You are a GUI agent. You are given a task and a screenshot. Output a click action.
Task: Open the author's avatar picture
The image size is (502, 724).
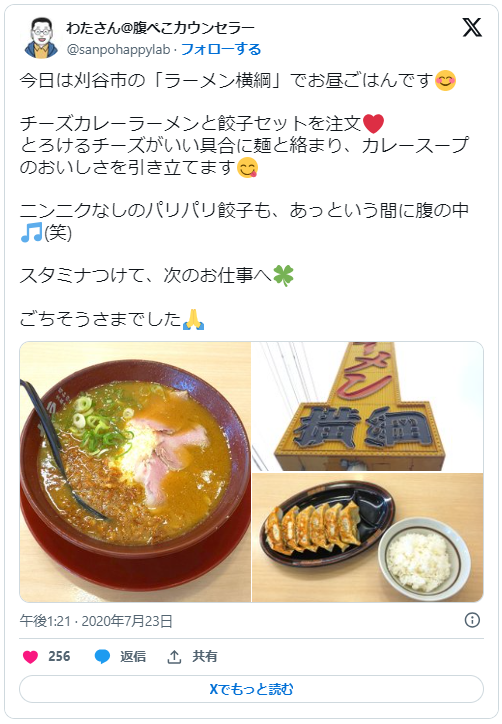(x=42, y=38)
